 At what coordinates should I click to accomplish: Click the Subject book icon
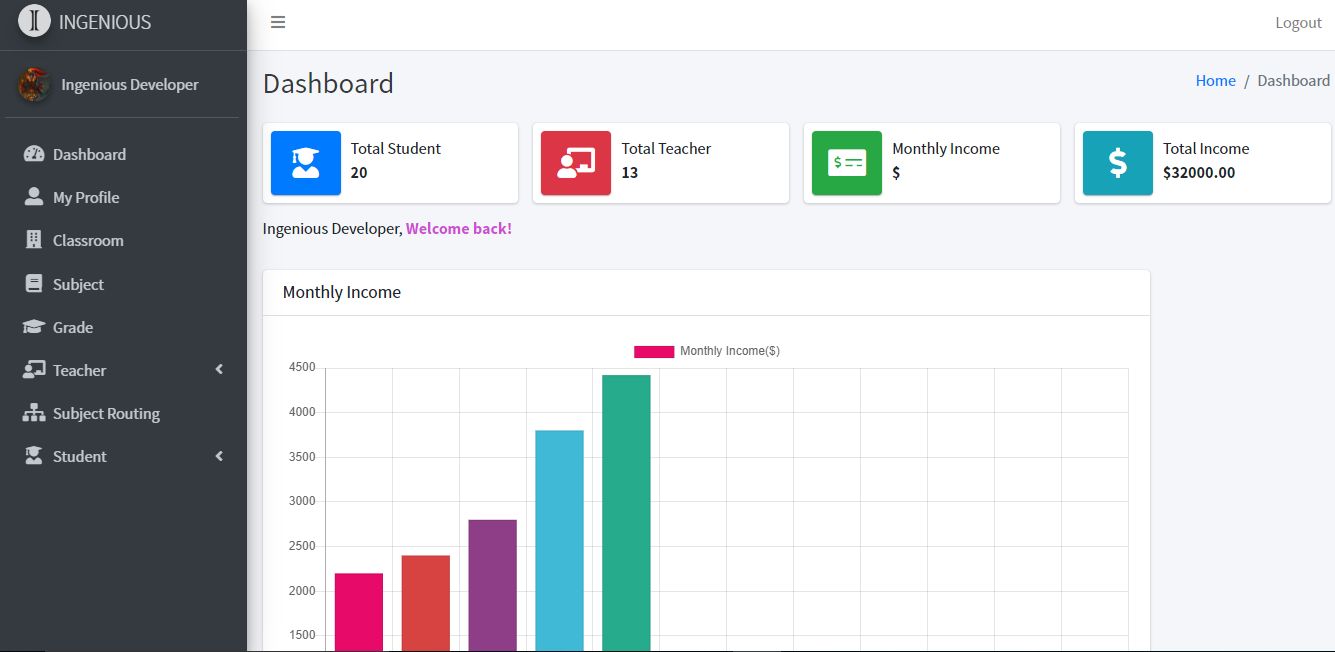(x=34, y=284)
